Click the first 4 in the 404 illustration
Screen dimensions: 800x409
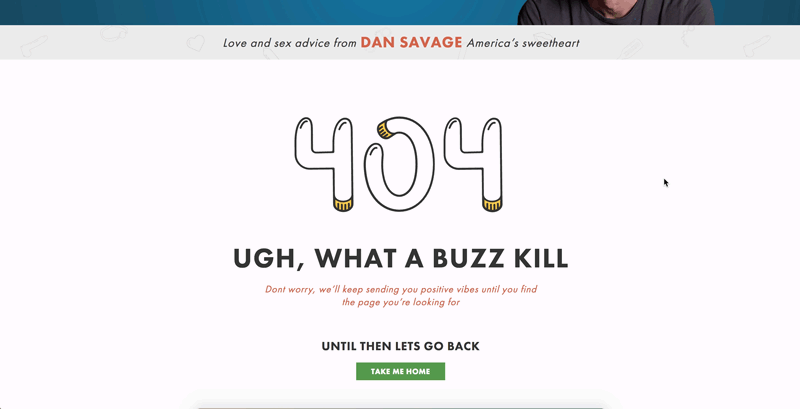323,164
